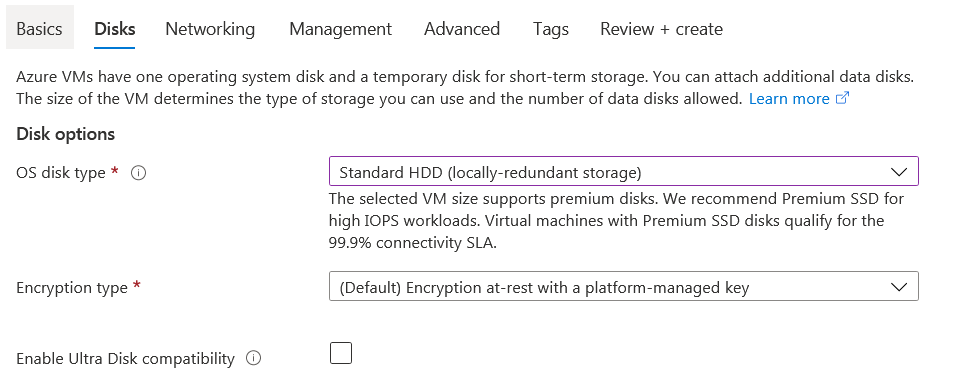Image resolution: width=958 pixels, height=384 pixels.
Task: Go to the Networking tab
Action: 210,29
